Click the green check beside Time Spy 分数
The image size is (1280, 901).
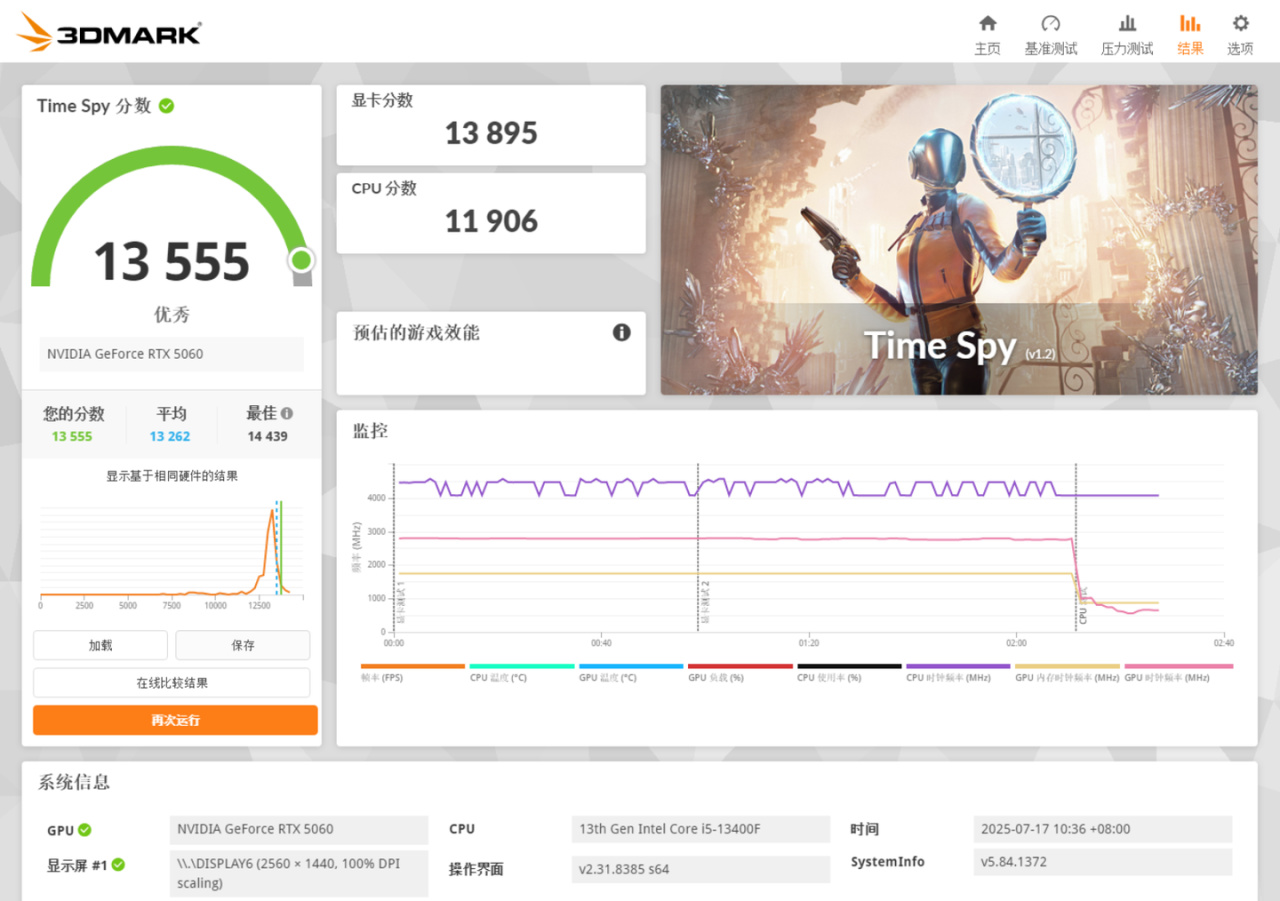166,105
